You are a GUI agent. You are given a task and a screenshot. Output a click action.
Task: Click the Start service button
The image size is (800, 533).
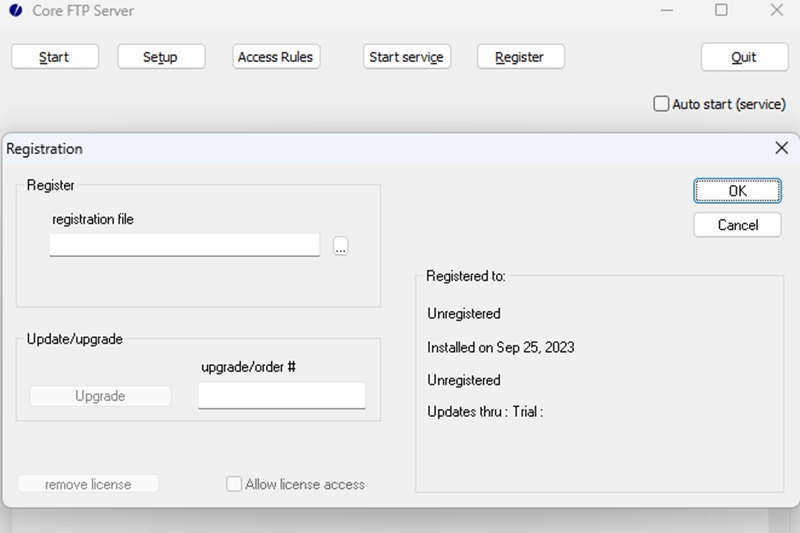point(407,57)
